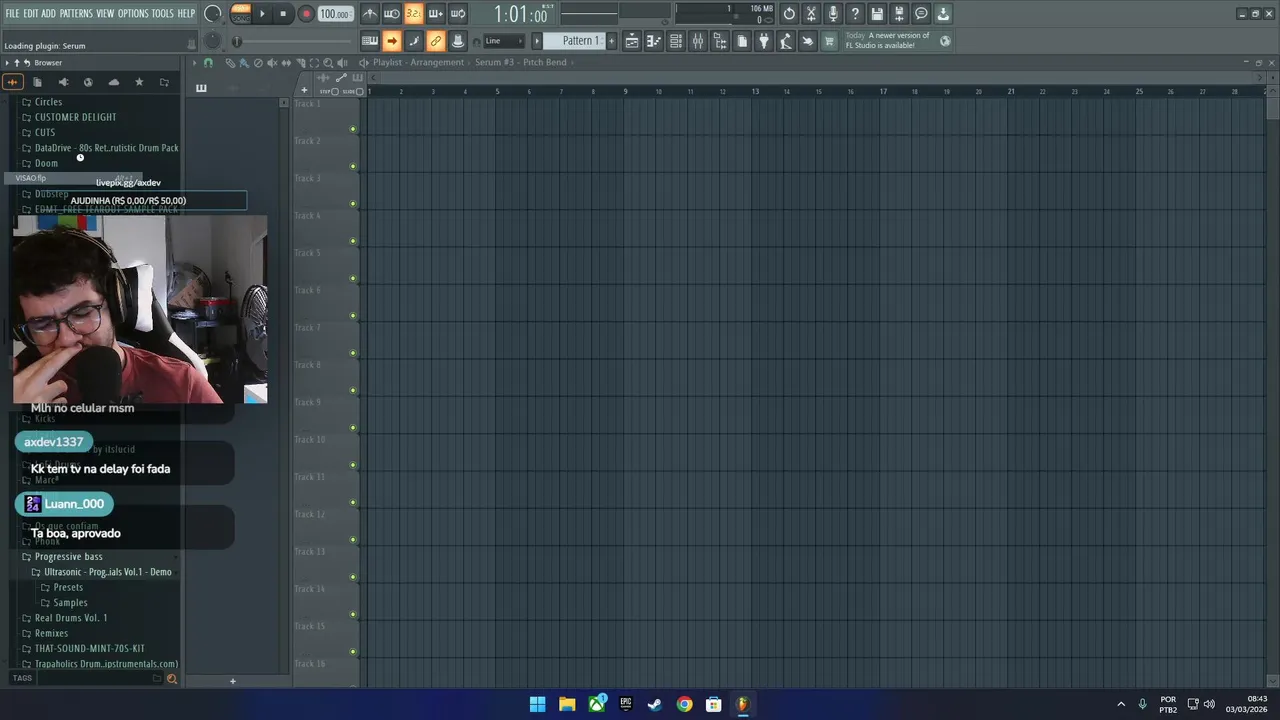
Task: Open the TOOLS menu
Action: coord(162,13)
